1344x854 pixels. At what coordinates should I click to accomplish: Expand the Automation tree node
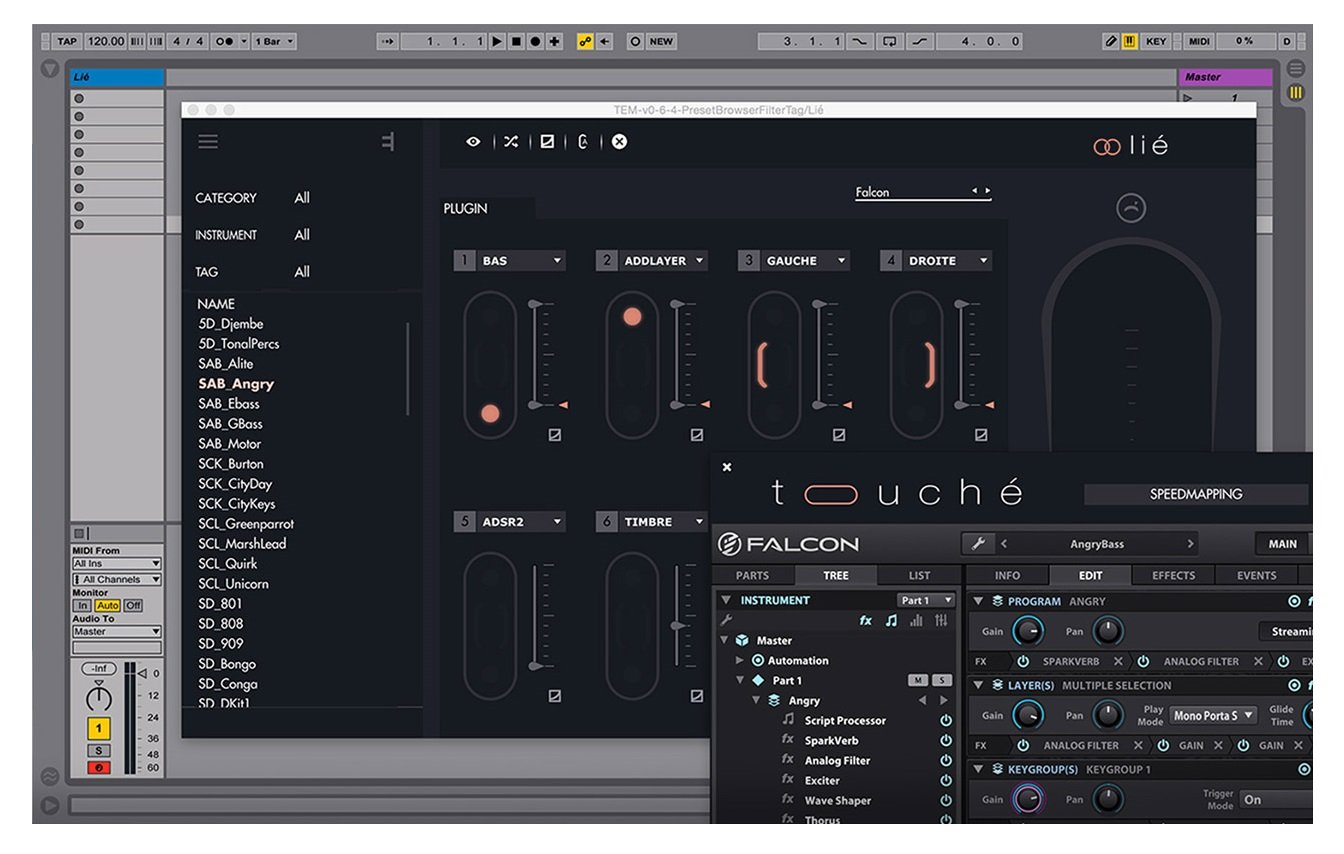click(x=740, y=661)
